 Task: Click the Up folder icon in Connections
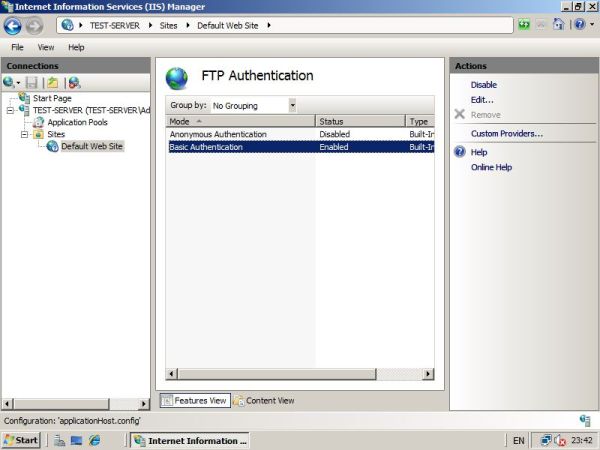pyautogui.click(x=53, y=82)
